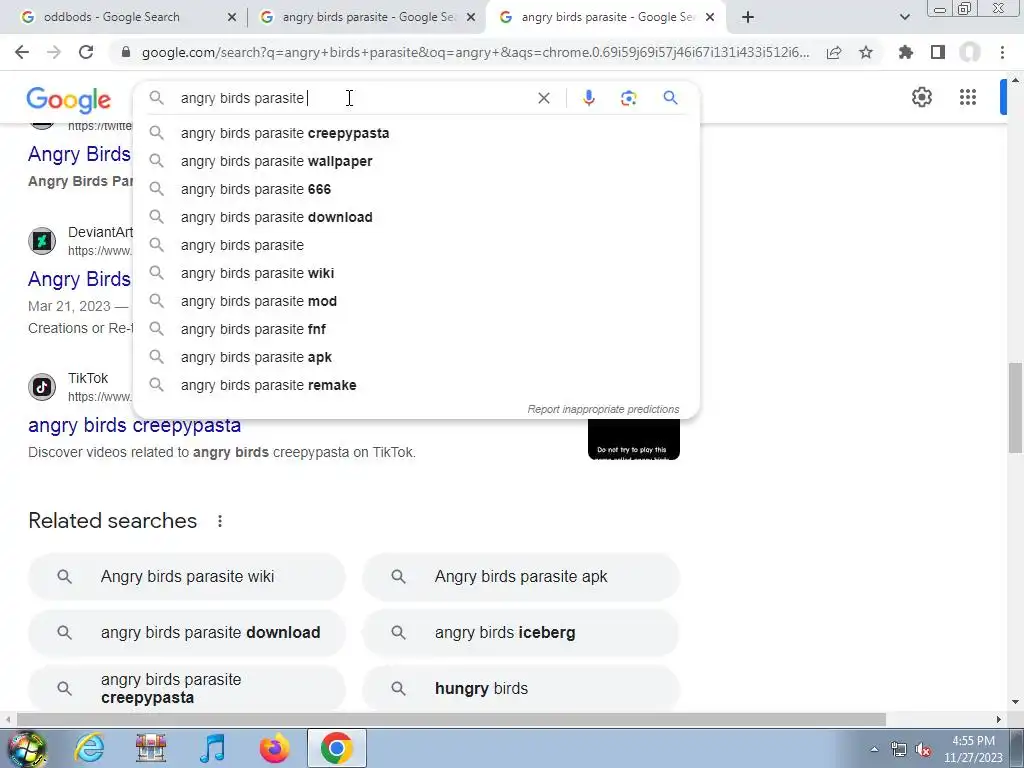Screen dimensions: 1024x768
Task: Close the oddbods Google Search tab
Action: click(232, 18)
